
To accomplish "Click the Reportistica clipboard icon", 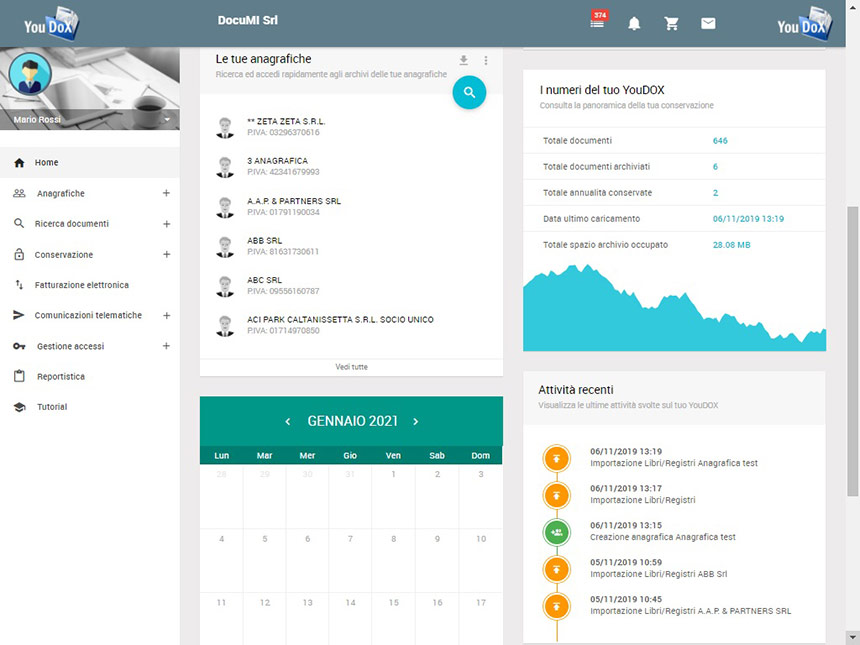I will [19, 376].
